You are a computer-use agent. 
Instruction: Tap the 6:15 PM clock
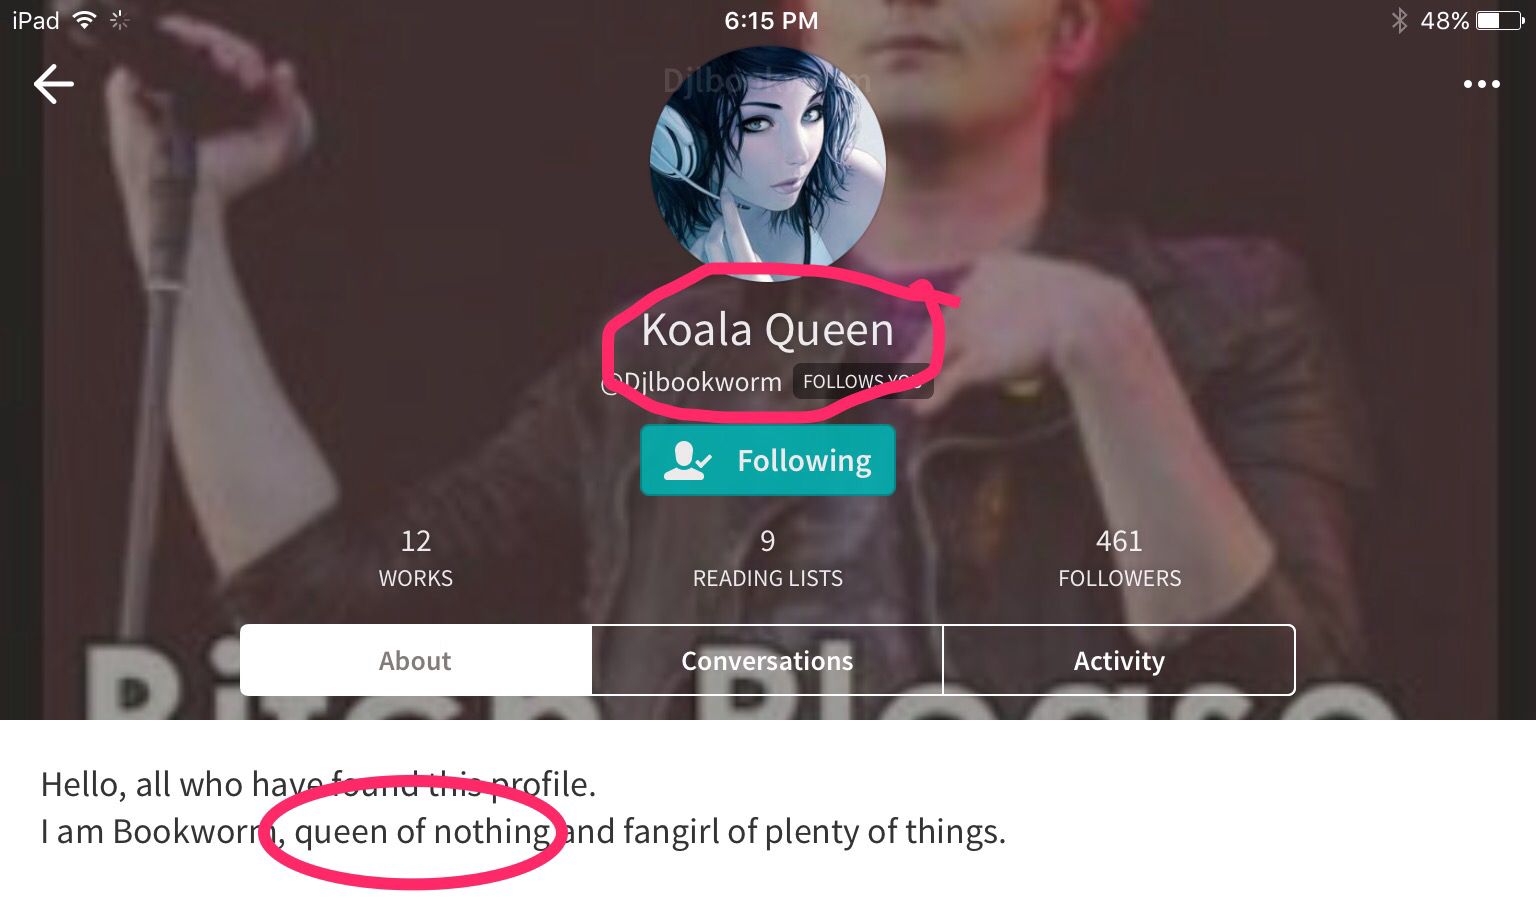click(771, 20)
